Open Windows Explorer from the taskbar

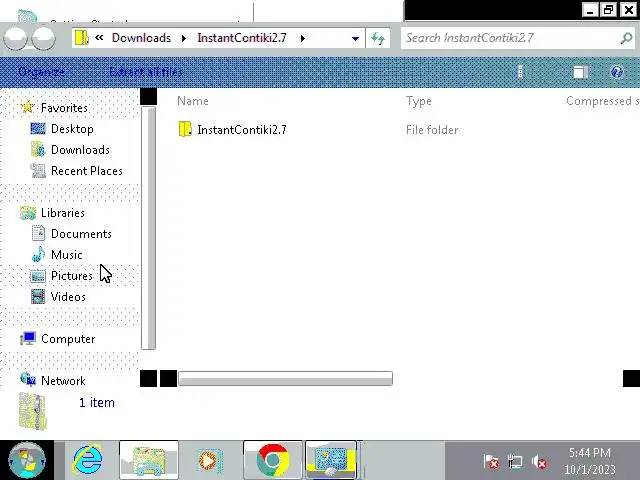(x=149, y=460)
